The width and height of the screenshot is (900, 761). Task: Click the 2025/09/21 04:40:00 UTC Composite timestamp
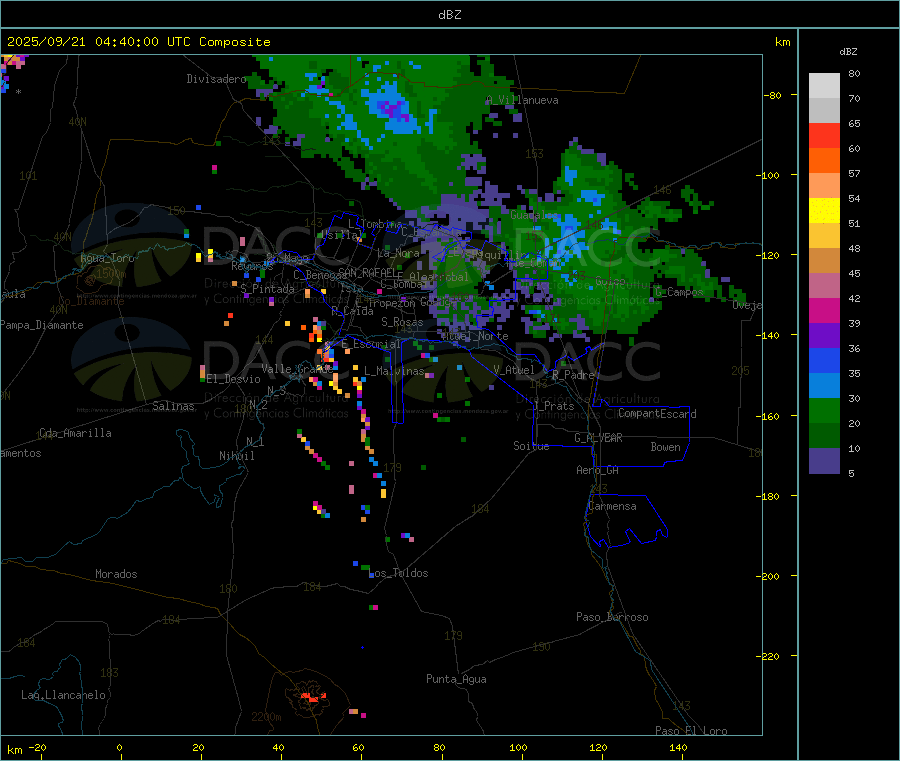pos(138,42)
